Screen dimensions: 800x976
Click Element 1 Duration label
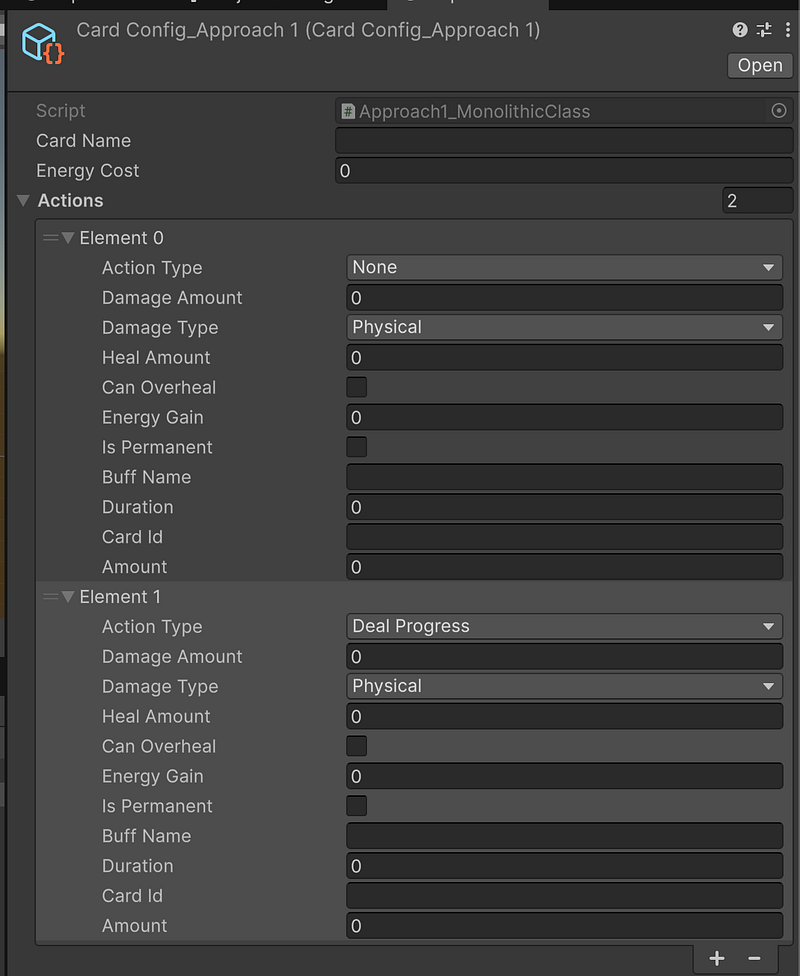[x=138, y=866]
